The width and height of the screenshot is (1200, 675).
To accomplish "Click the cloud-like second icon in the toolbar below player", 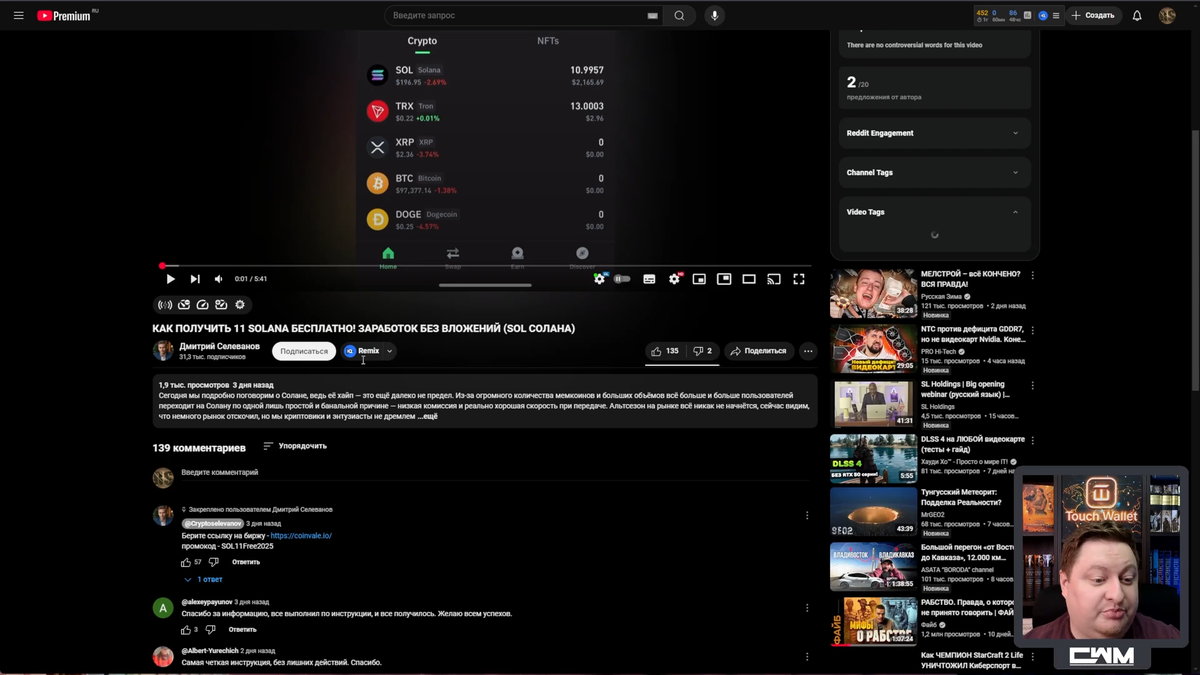I will 184,305.
